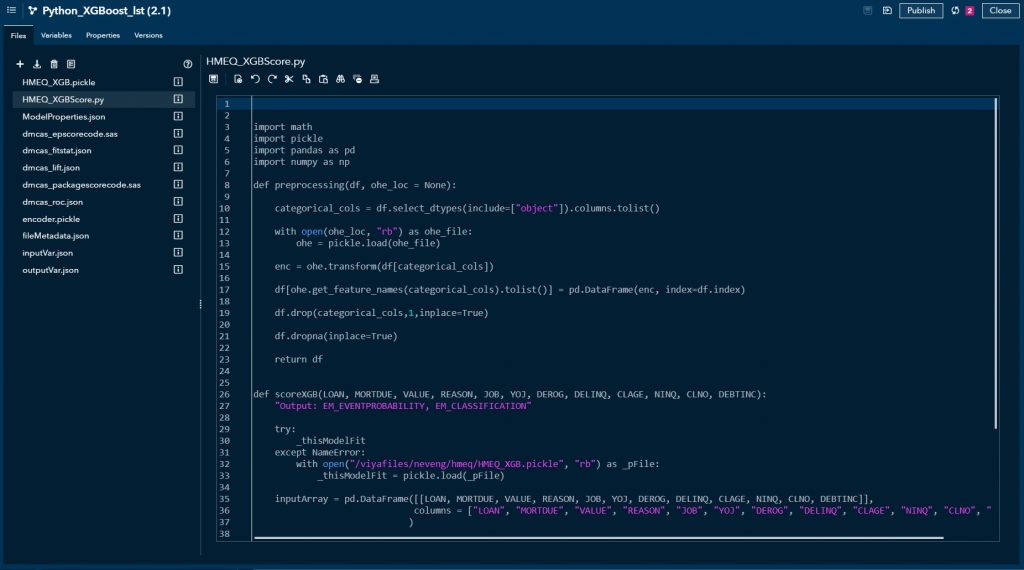Switch to the Variables tab

[56, 35]
